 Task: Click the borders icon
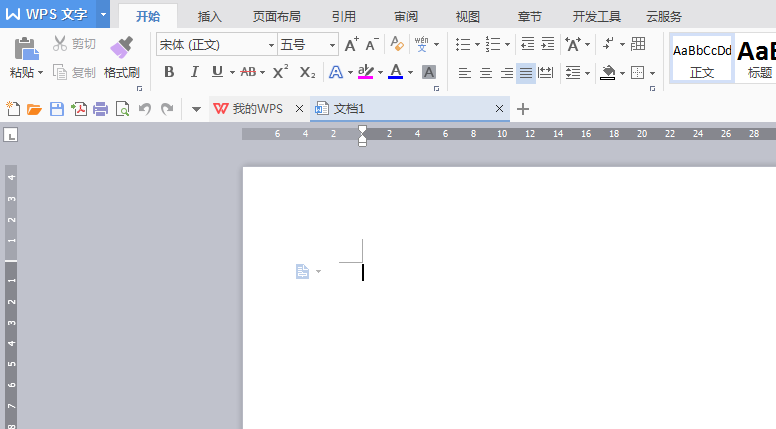[638, 73]
